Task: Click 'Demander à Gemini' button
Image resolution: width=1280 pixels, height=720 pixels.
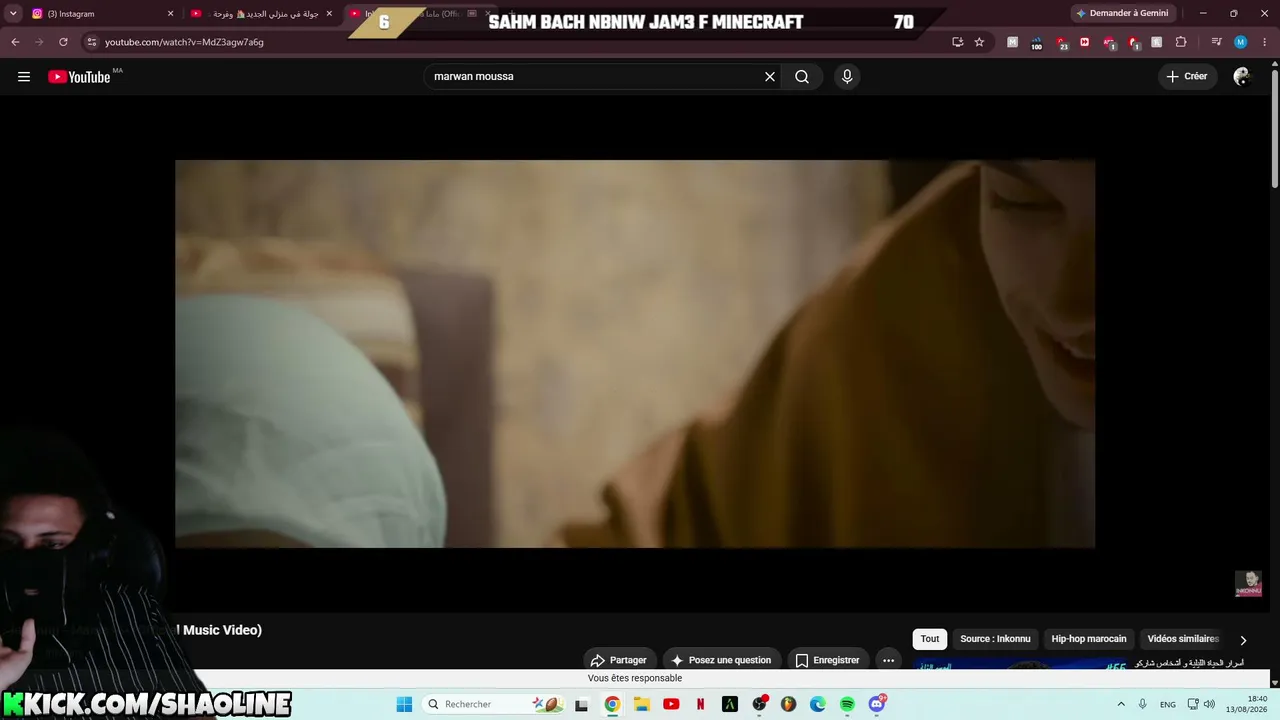Action: pos(1124,14)
